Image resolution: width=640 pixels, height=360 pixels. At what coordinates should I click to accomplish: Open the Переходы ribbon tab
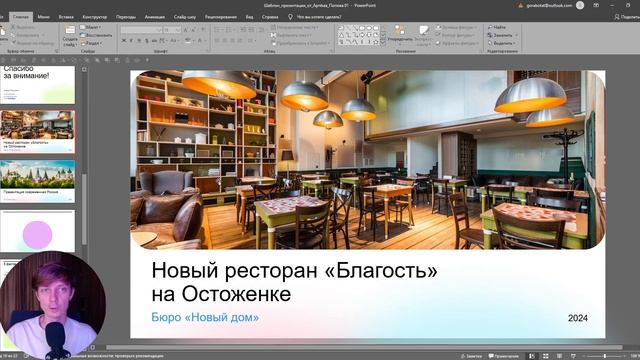click(x=126, y=17)
